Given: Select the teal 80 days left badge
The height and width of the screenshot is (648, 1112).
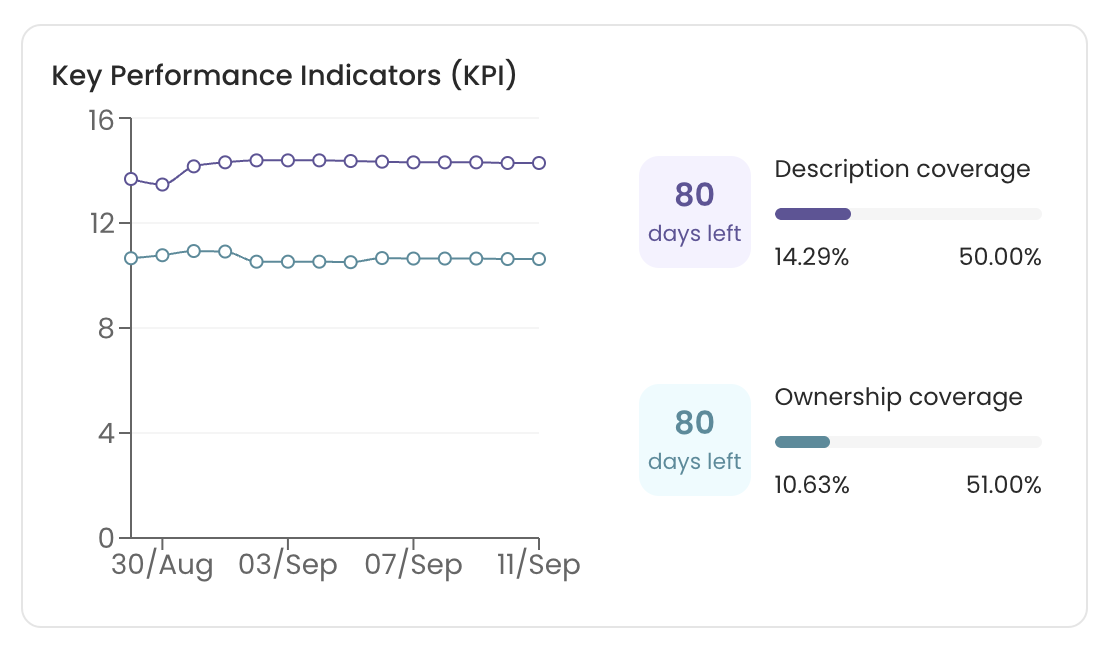Looking at the screenshot, I should [x=694, y=440].
